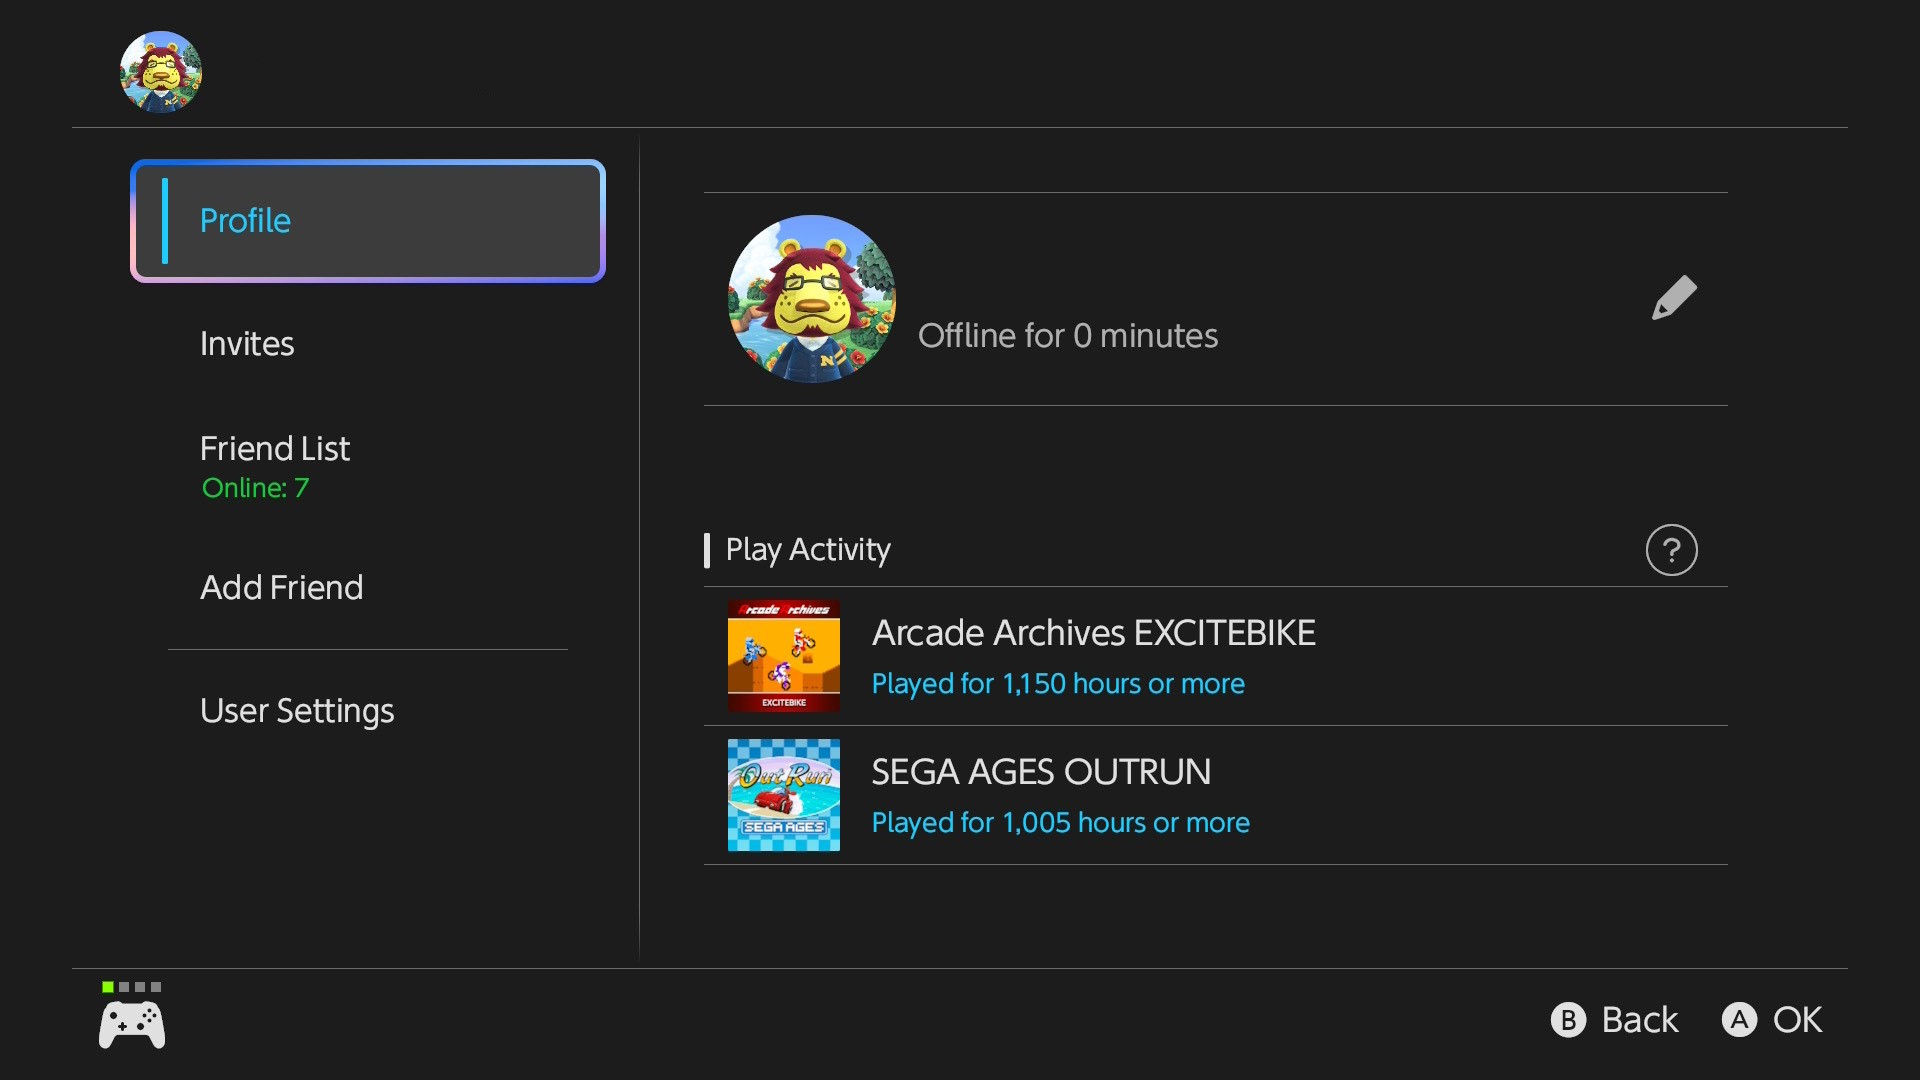Click Played for 1,150 hours or more
Viewport: 1920px width, 1080px height.
click(x=1058, y=684)
